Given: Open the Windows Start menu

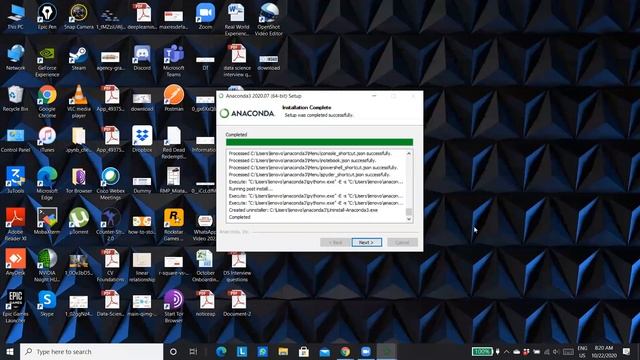Looking at the screenshot, I should click(10, 351).
